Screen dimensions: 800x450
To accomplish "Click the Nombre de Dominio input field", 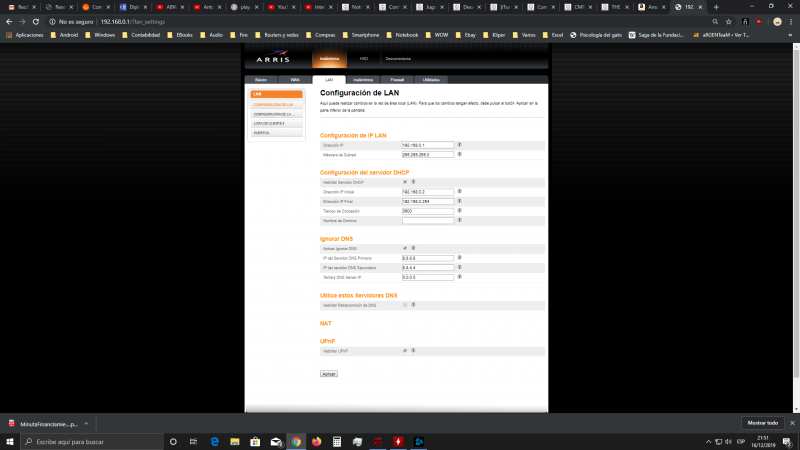I will [x=427, y=221].
